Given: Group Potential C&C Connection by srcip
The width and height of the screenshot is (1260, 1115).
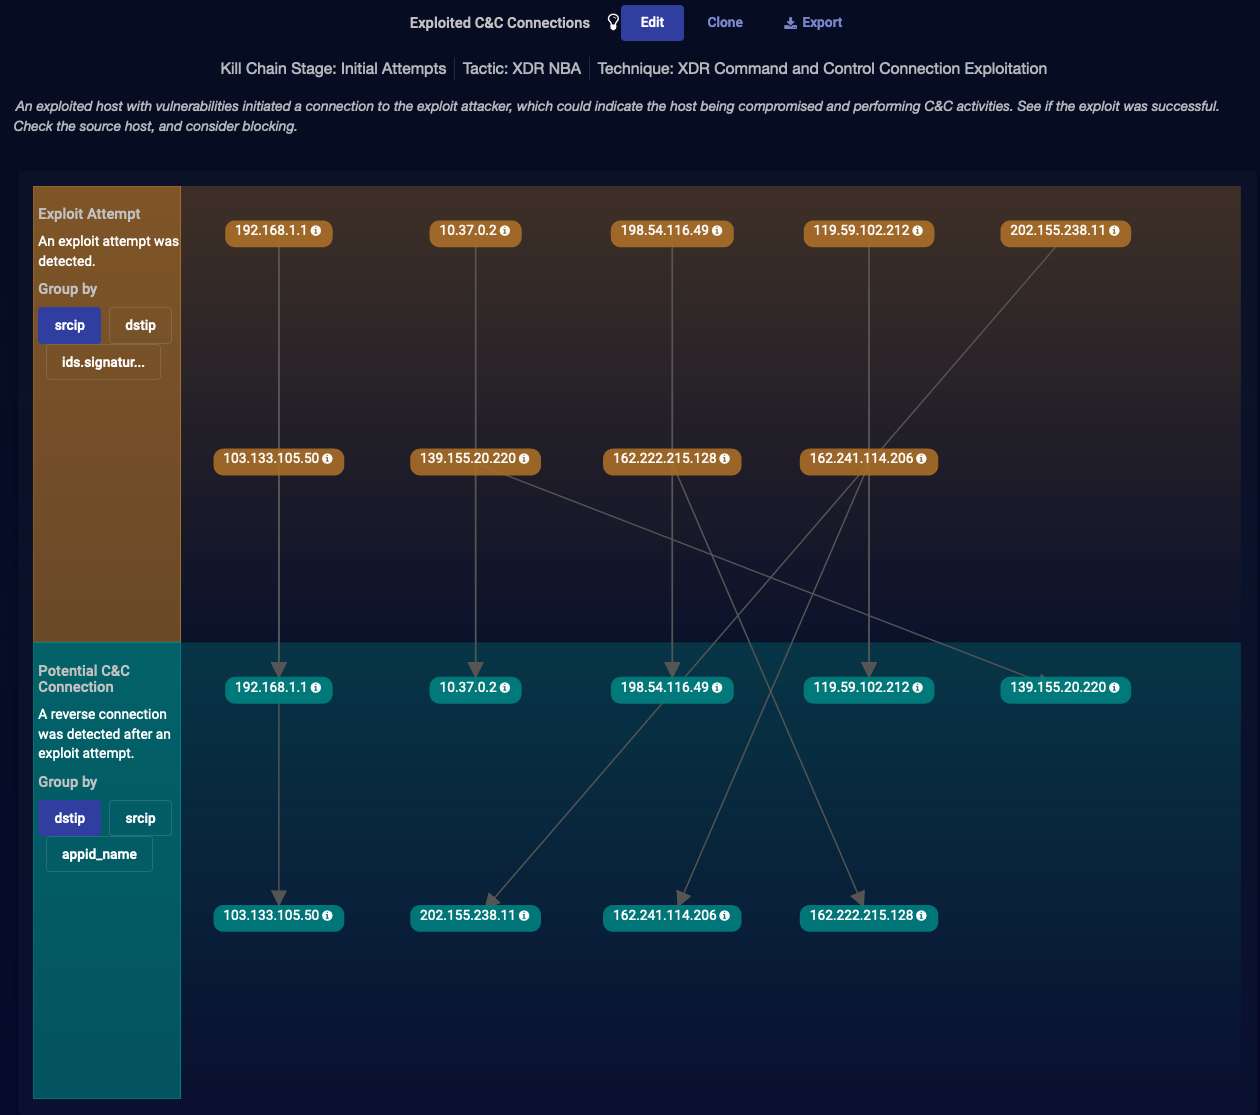Looking at the screenshot, I should coord(140,819).
